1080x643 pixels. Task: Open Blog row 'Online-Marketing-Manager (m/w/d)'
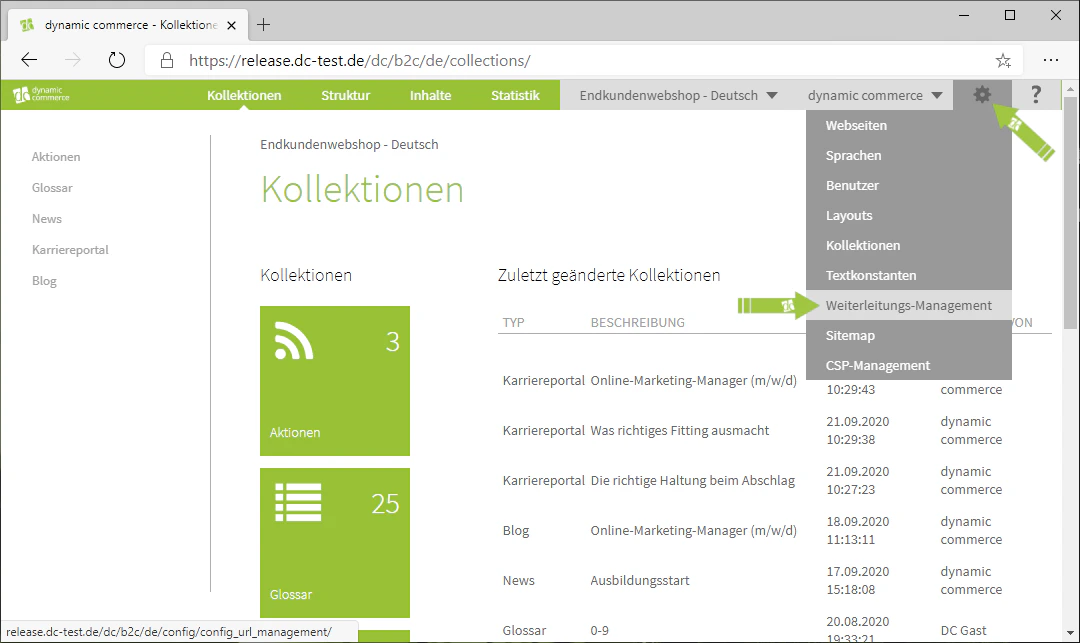(694, 531)
